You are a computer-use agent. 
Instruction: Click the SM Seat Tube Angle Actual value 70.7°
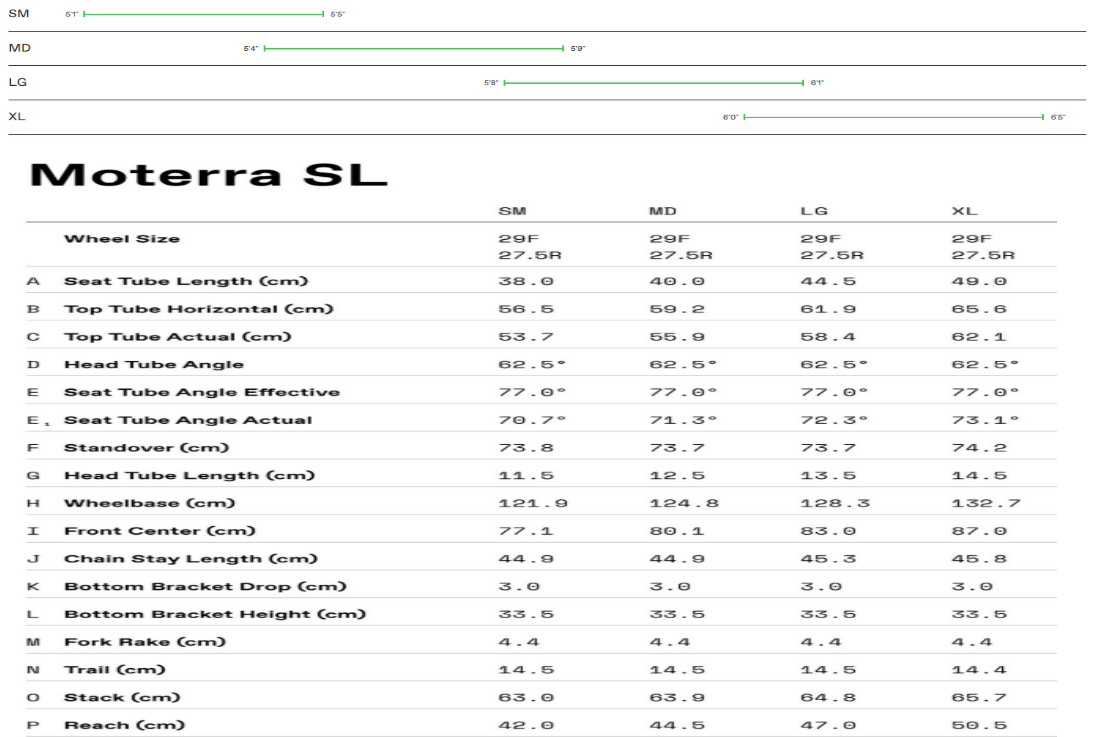(532, 420)
